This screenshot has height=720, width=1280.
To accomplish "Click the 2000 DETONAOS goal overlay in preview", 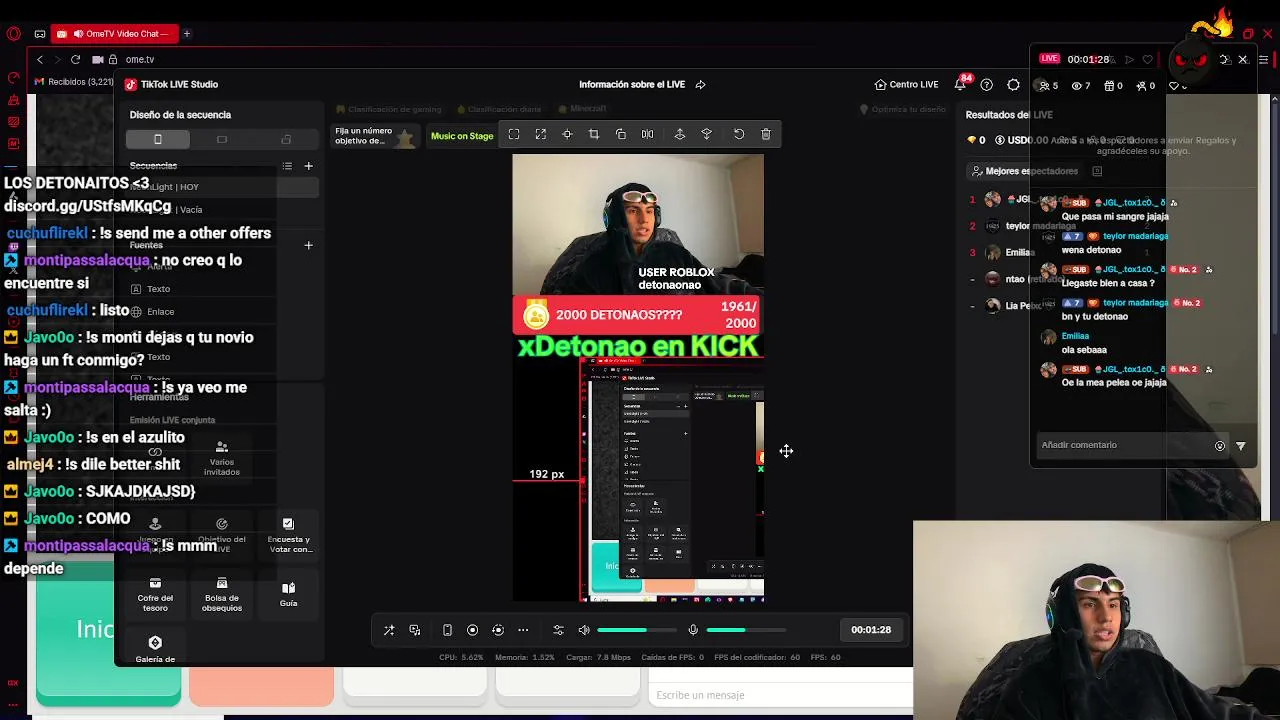I will coord(638,315).
